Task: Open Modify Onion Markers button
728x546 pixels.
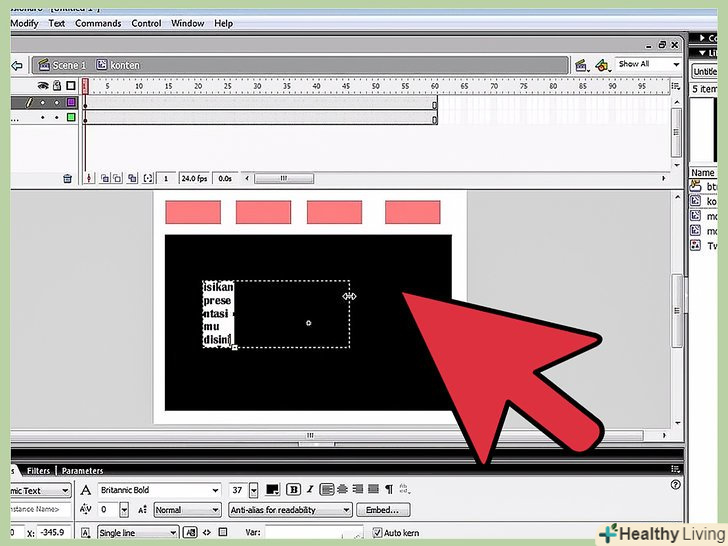Action: tap(148, 178)
